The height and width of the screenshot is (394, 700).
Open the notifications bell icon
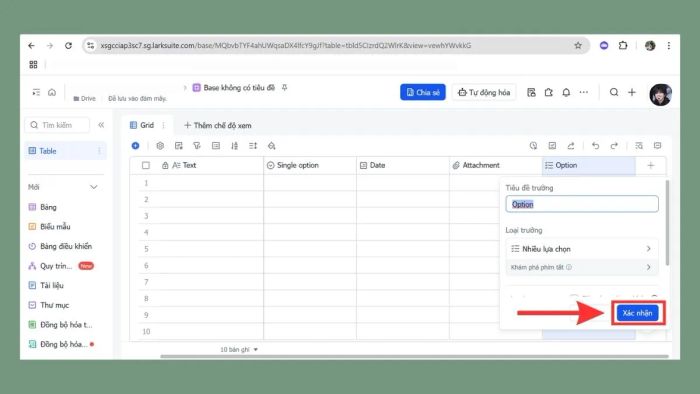(566, 92)
